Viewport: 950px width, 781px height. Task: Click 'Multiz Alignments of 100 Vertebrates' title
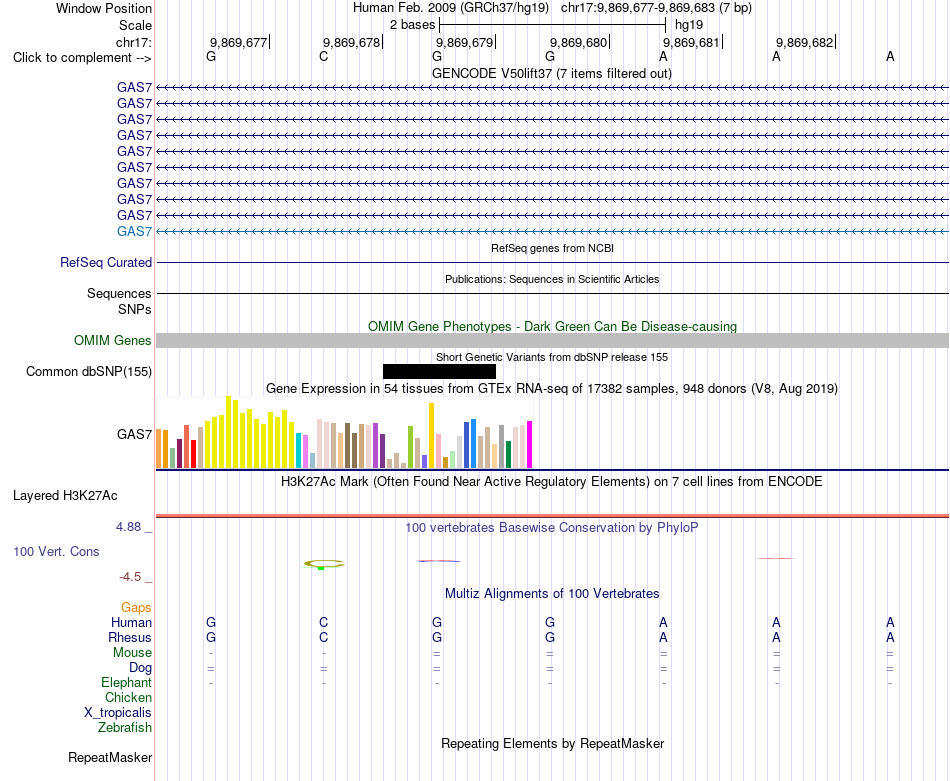552,594
